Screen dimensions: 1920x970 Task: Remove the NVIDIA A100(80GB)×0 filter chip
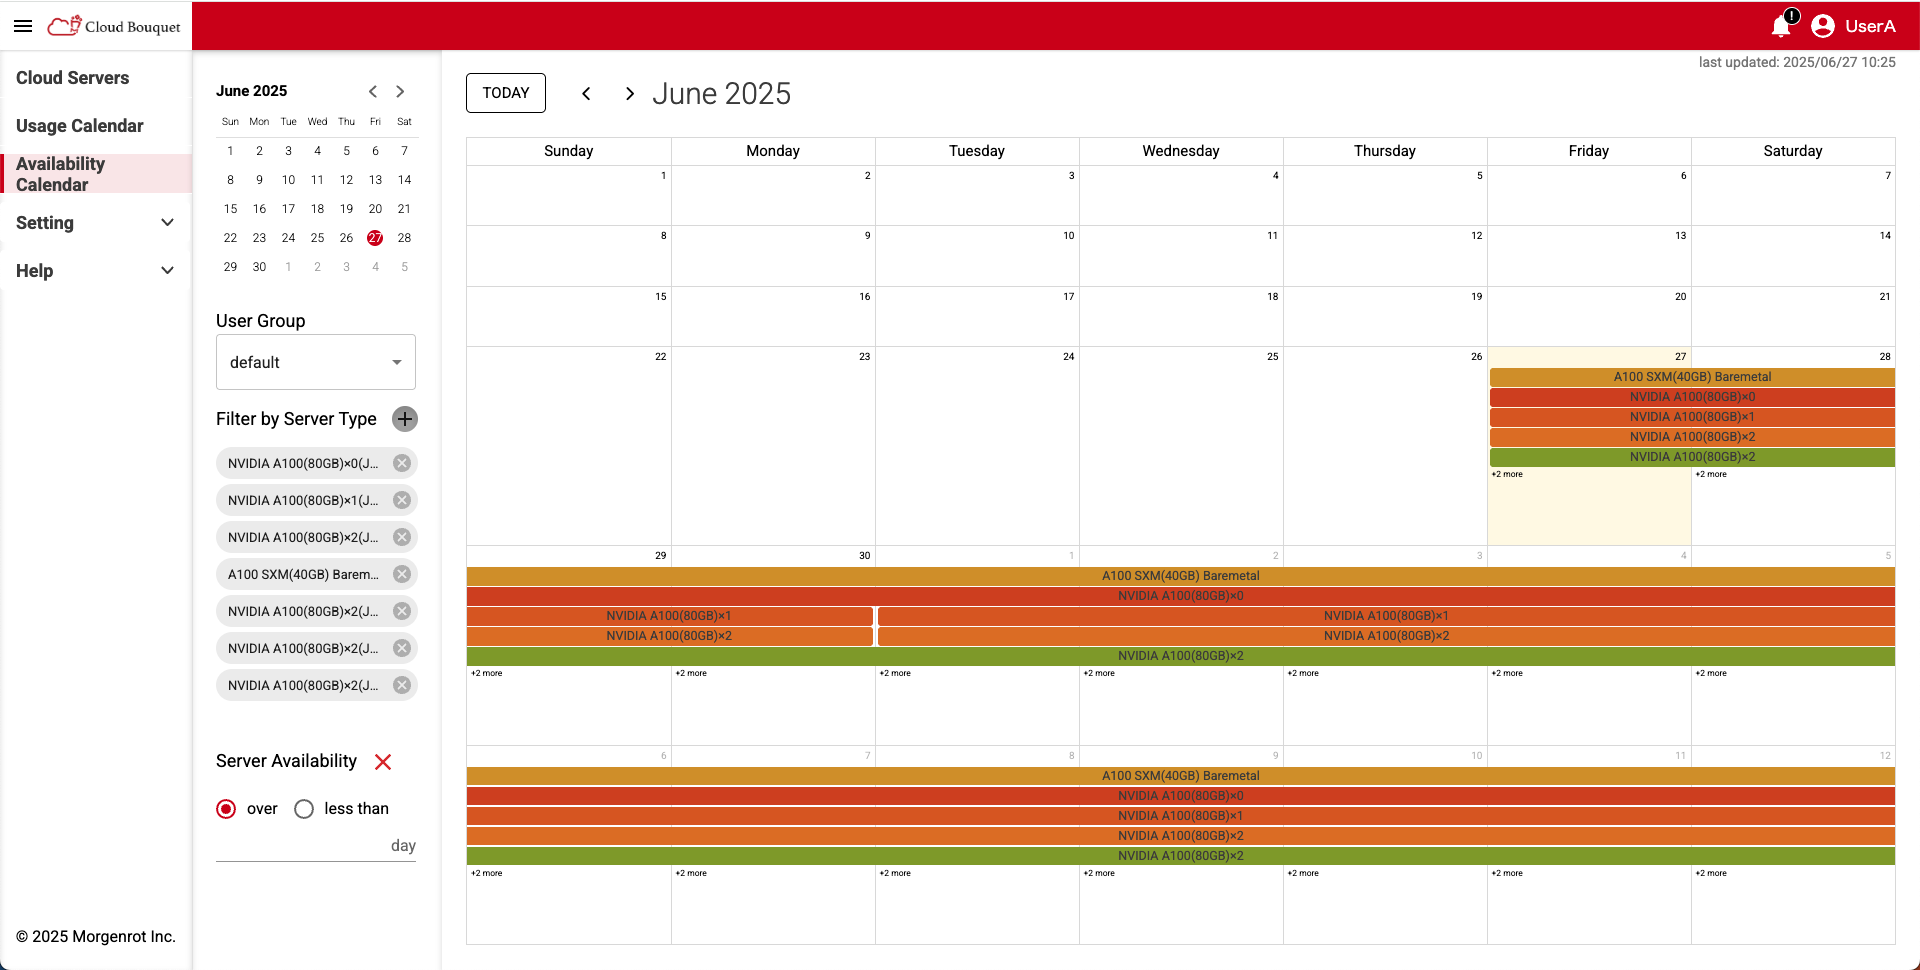pos(402,463)
